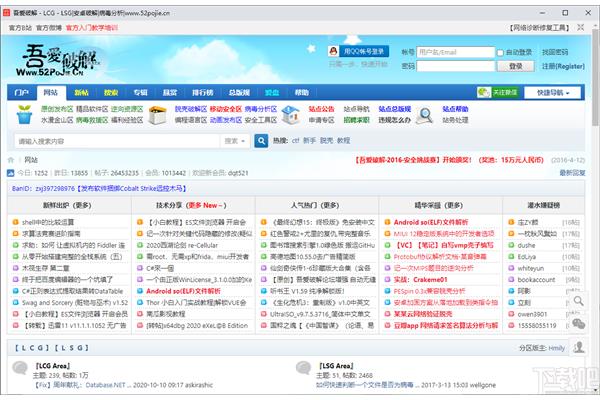This screenshot has height=400, width=600.
Task: Click the green rank icon beside 2020西湖论剑 re-Cellular
Action: tap(140, 245)
